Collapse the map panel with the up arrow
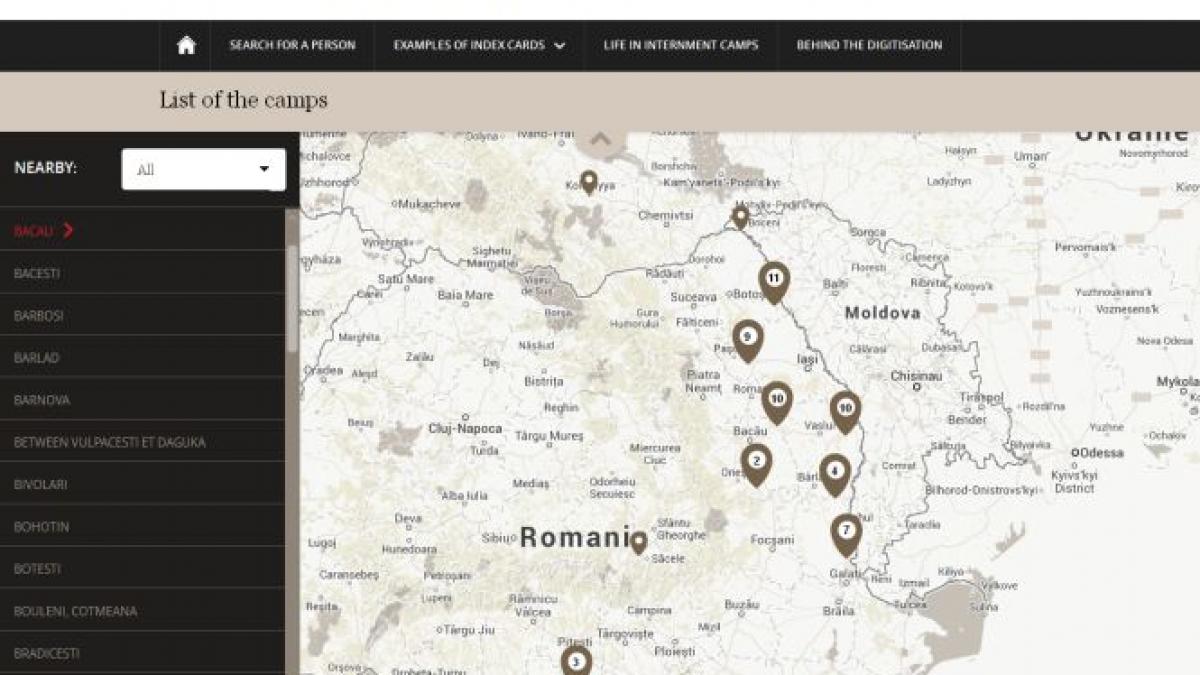The height and width of the screenshot is (675, 1200). click(601, 137)
